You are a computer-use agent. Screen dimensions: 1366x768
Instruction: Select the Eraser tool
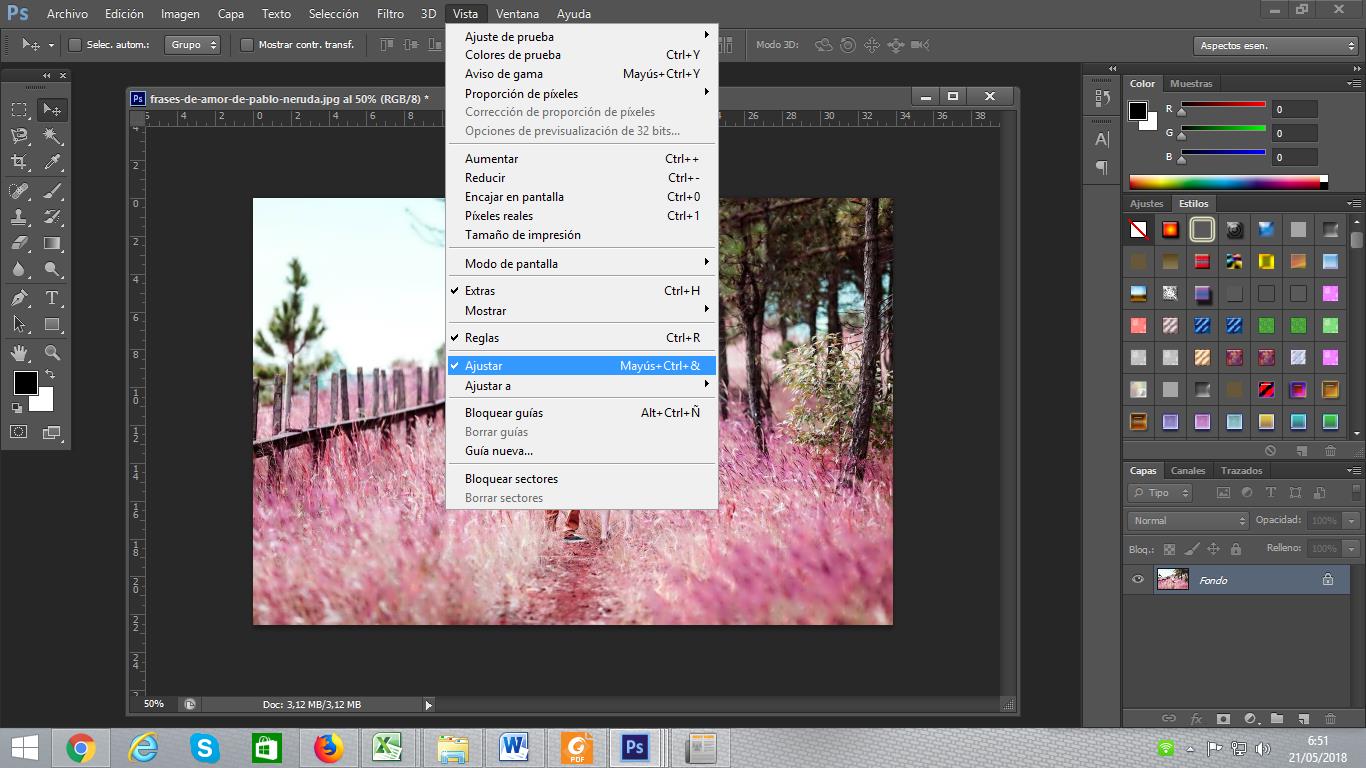coord(19,243)
